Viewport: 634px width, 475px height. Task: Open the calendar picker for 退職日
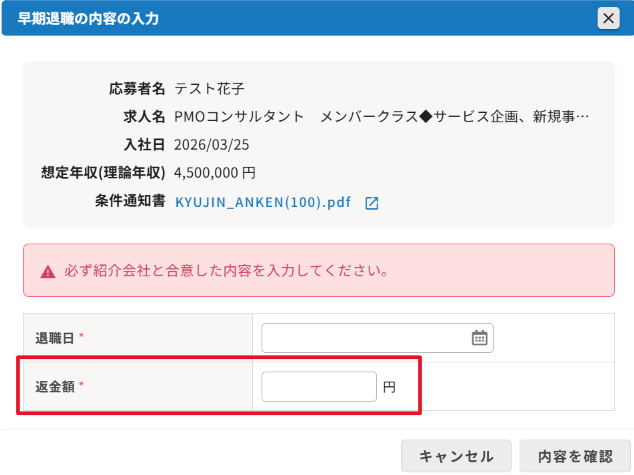point(479,338)
